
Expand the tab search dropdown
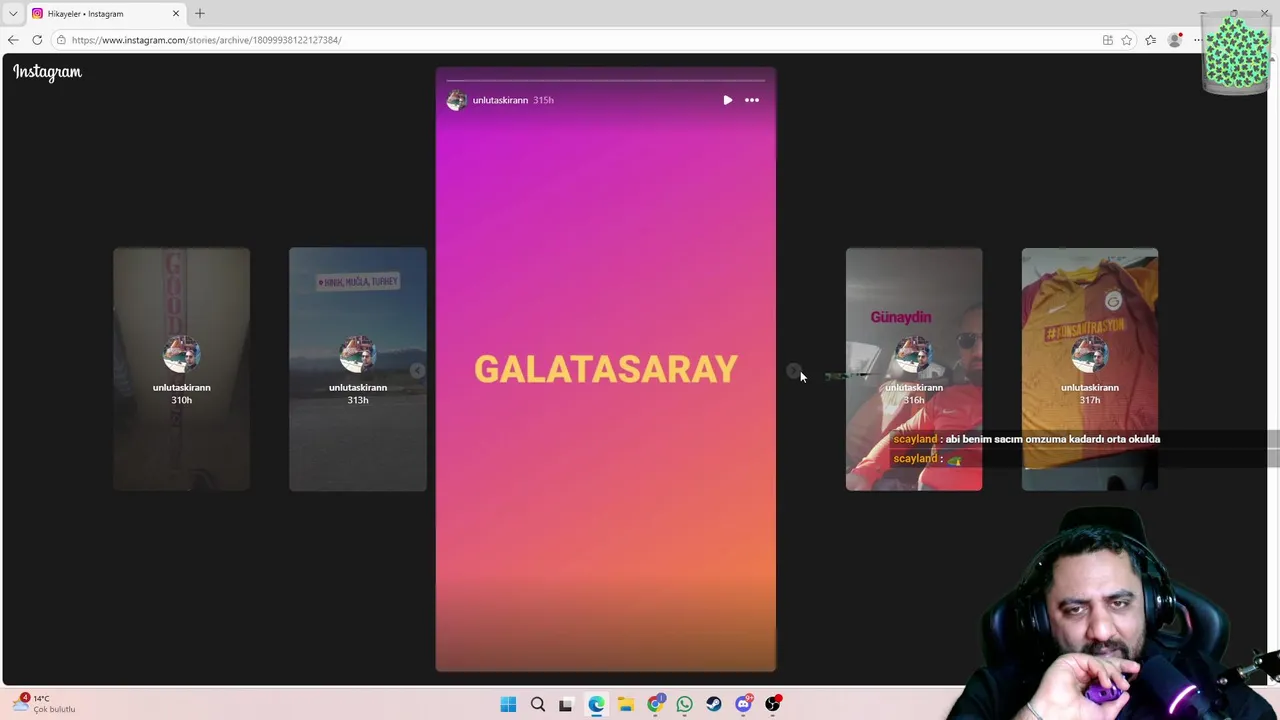point(13,13)
